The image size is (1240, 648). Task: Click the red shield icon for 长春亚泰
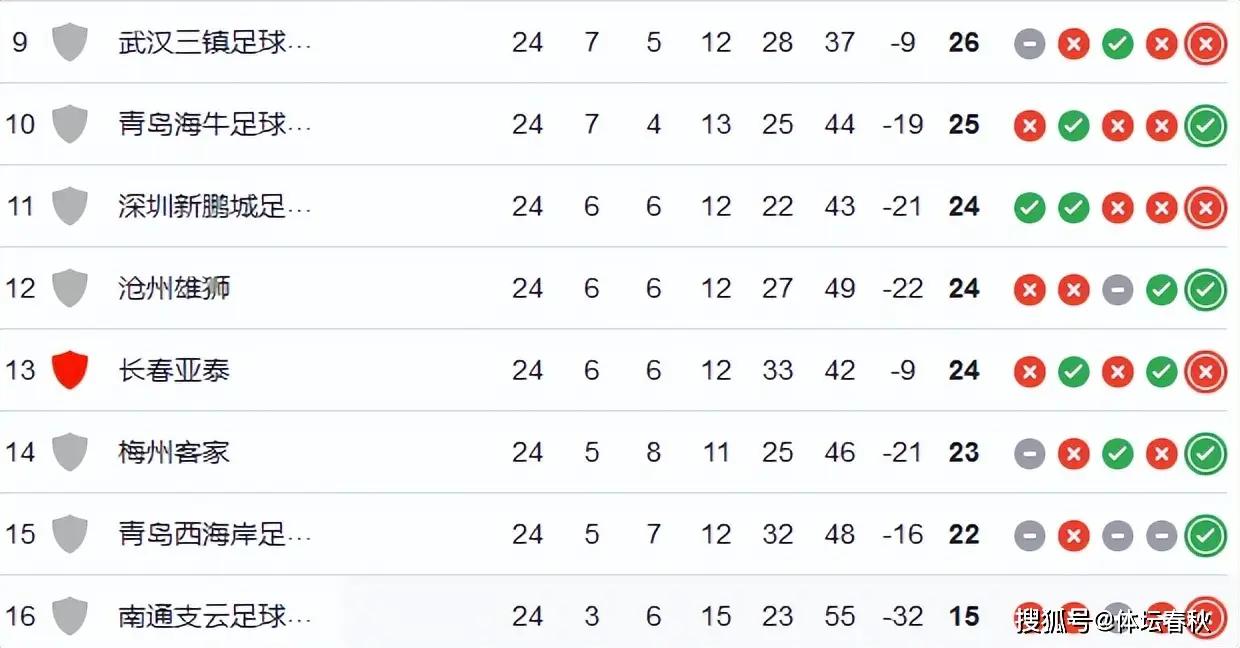69,370
